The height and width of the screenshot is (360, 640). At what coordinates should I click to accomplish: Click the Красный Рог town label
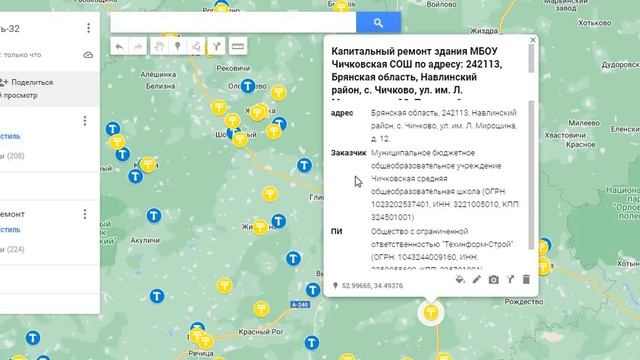pyautogui.click(x=261, y=332)
